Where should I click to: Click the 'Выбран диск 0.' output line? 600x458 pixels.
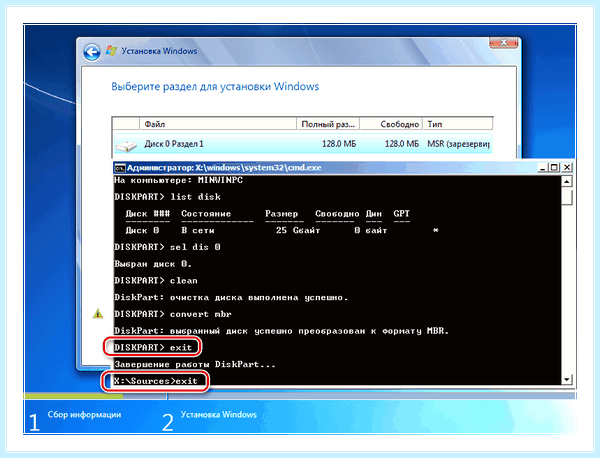153,264
